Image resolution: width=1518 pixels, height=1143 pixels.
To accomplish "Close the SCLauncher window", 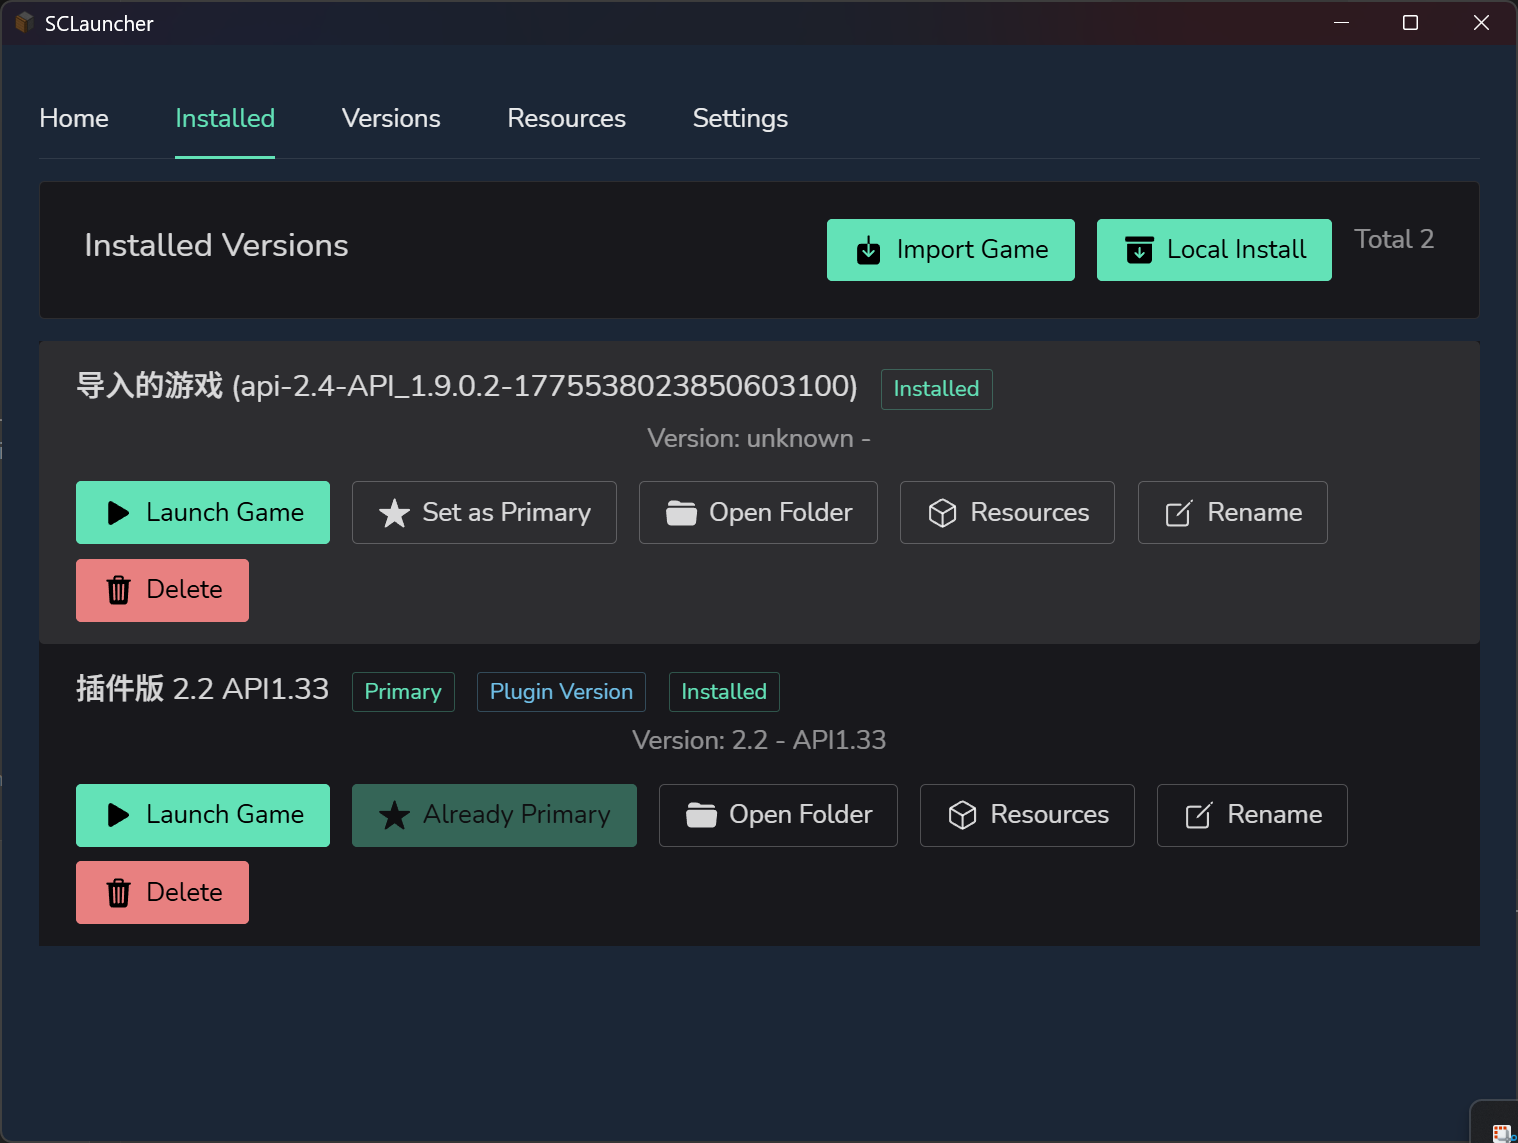I will [1481, 22].
